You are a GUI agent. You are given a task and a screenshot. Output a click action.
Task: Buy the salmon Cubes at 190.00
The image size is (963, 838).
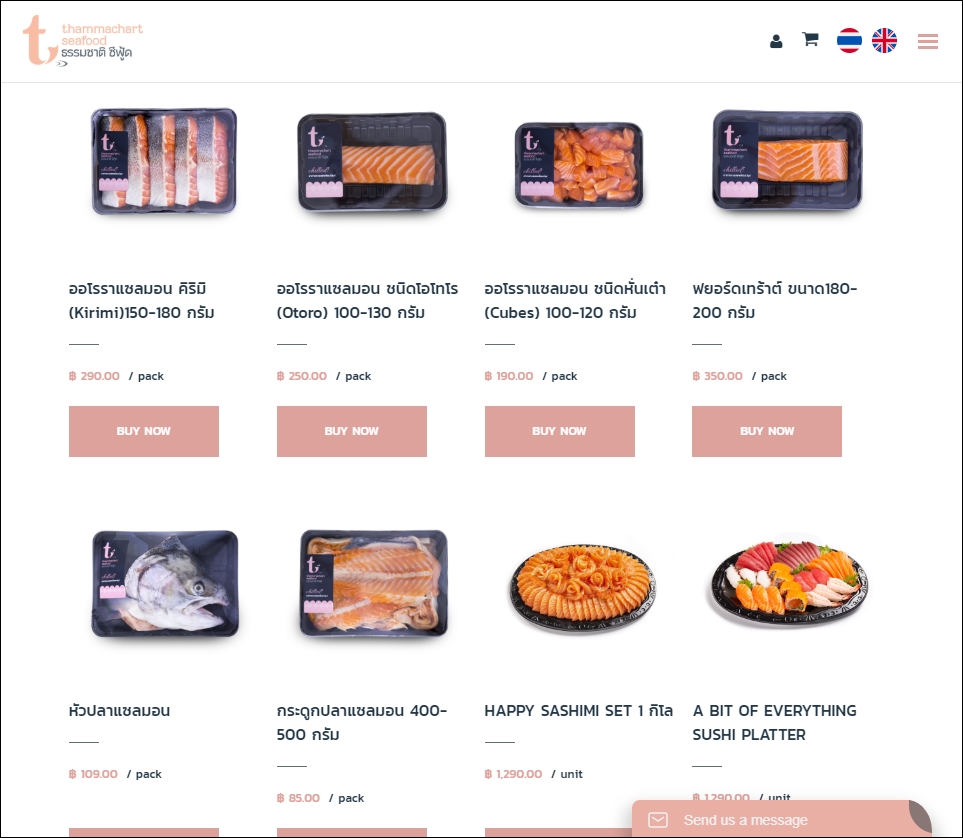[559, 431]
